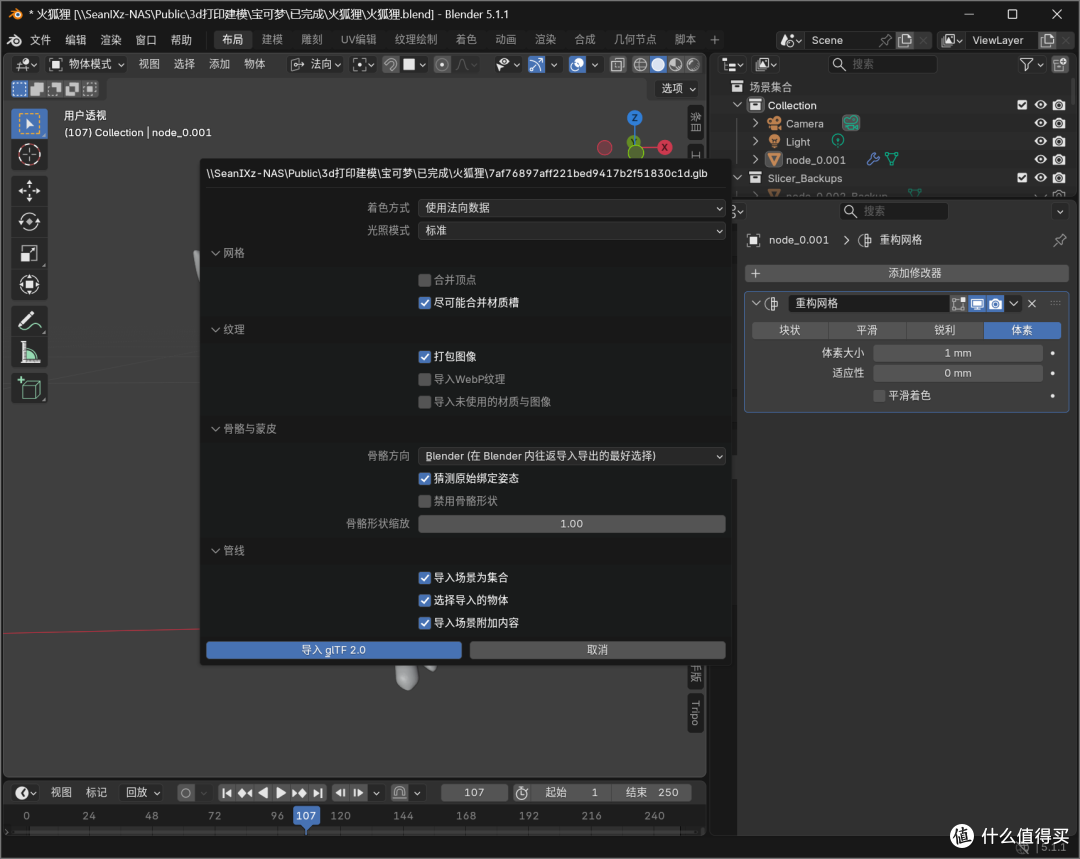1080x859 pixels.
Task: Pin the properties editor context
Action: [1059, 240]
